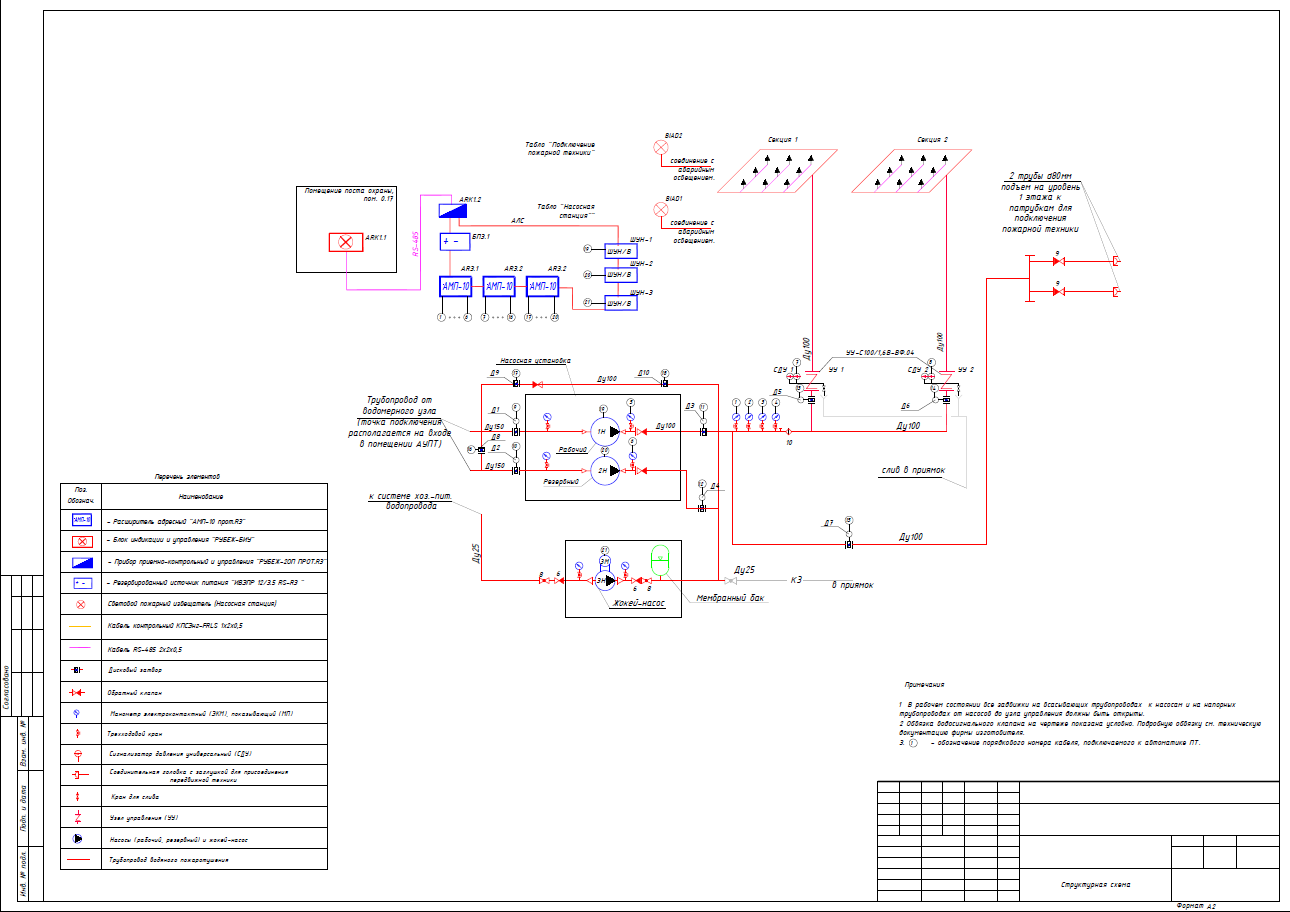The image size is (1290, 912).
Task: Click the 'Табло Насосная станция' text
Action: (567, 210)
